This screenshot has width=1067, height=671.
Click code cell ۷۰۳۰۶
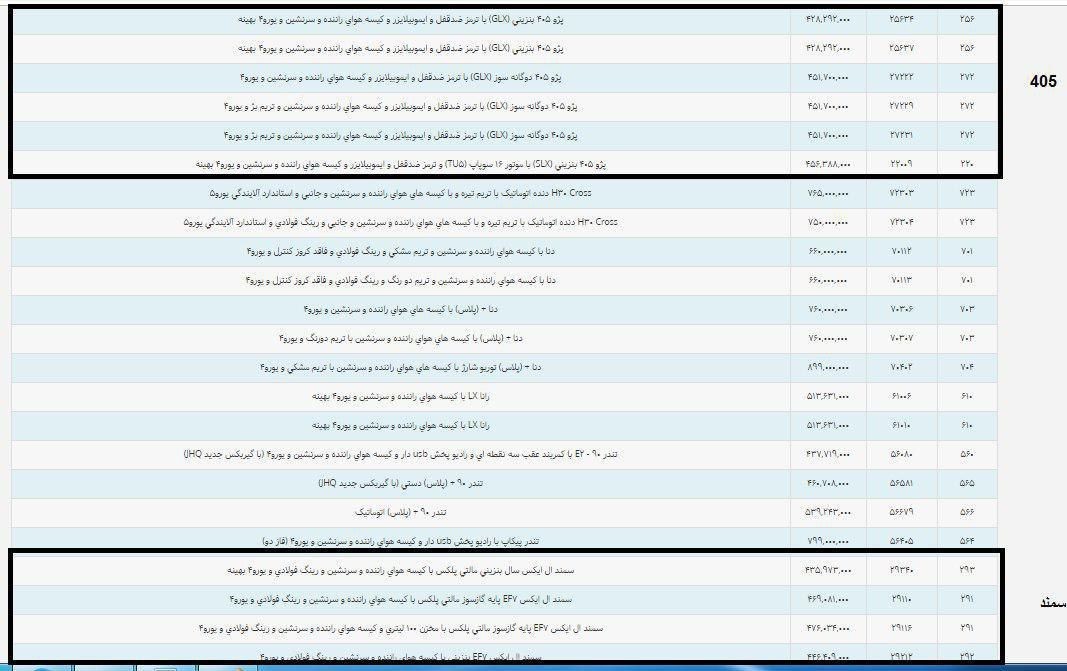coord(901,309)
